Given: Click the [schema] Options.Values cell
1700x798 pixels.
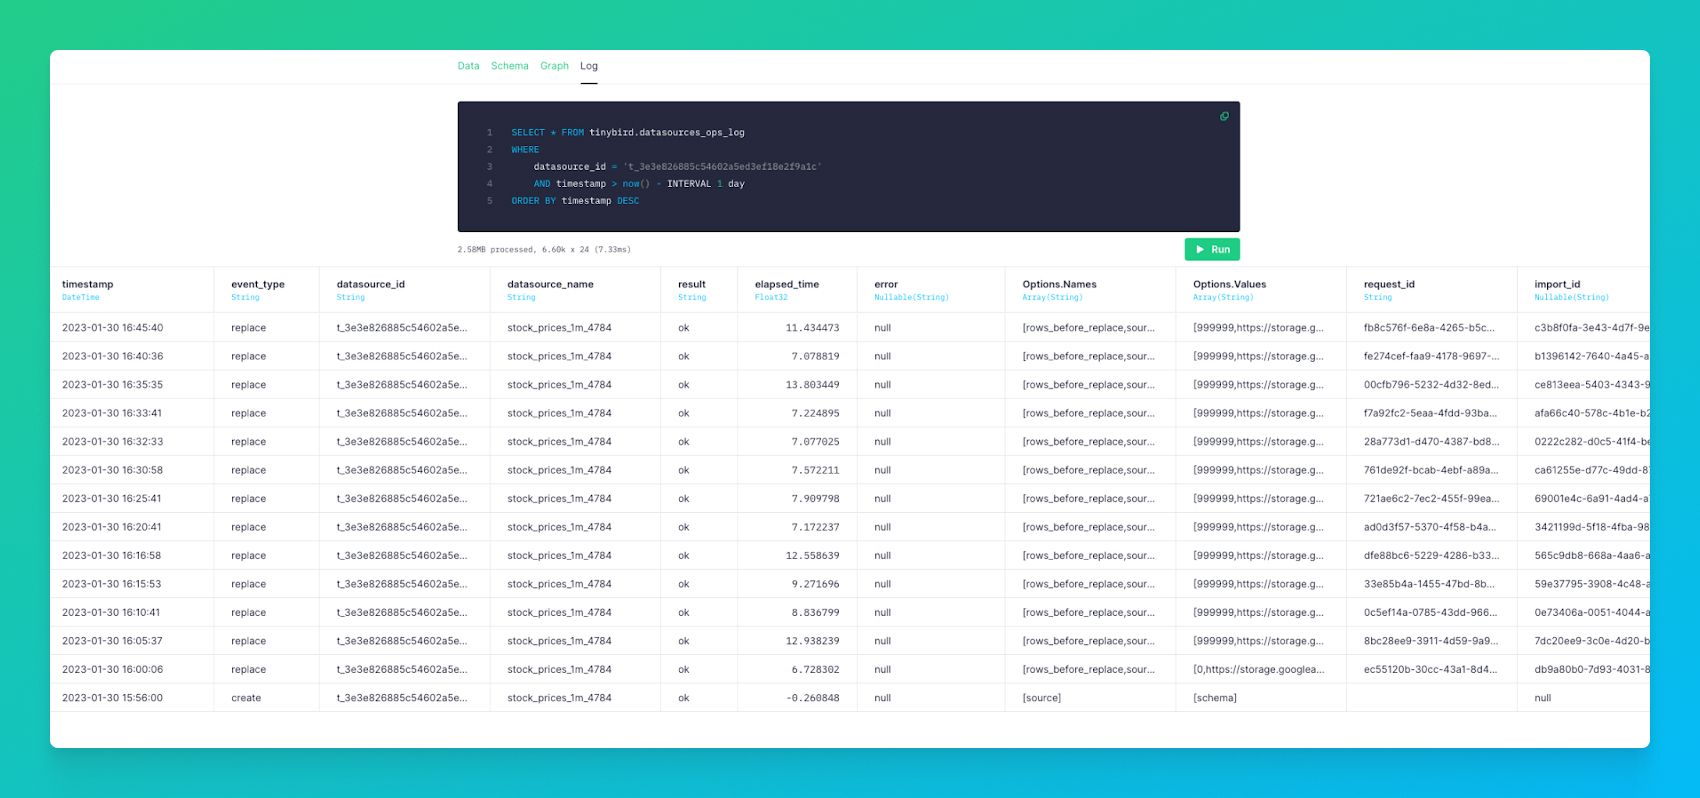Looking at the screenshot, I should [1215, 698].
